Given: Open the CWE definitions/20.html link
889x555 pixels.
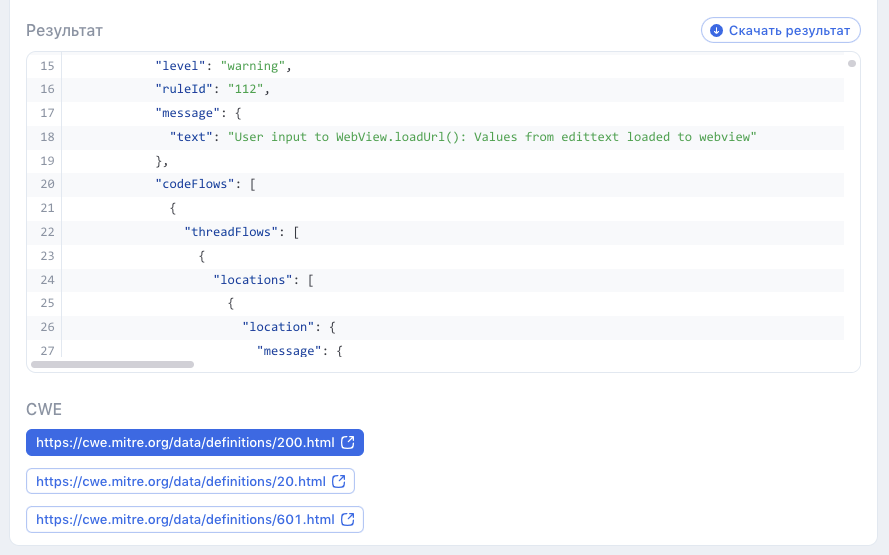Looking at the screenshot, I should point(180,481).
